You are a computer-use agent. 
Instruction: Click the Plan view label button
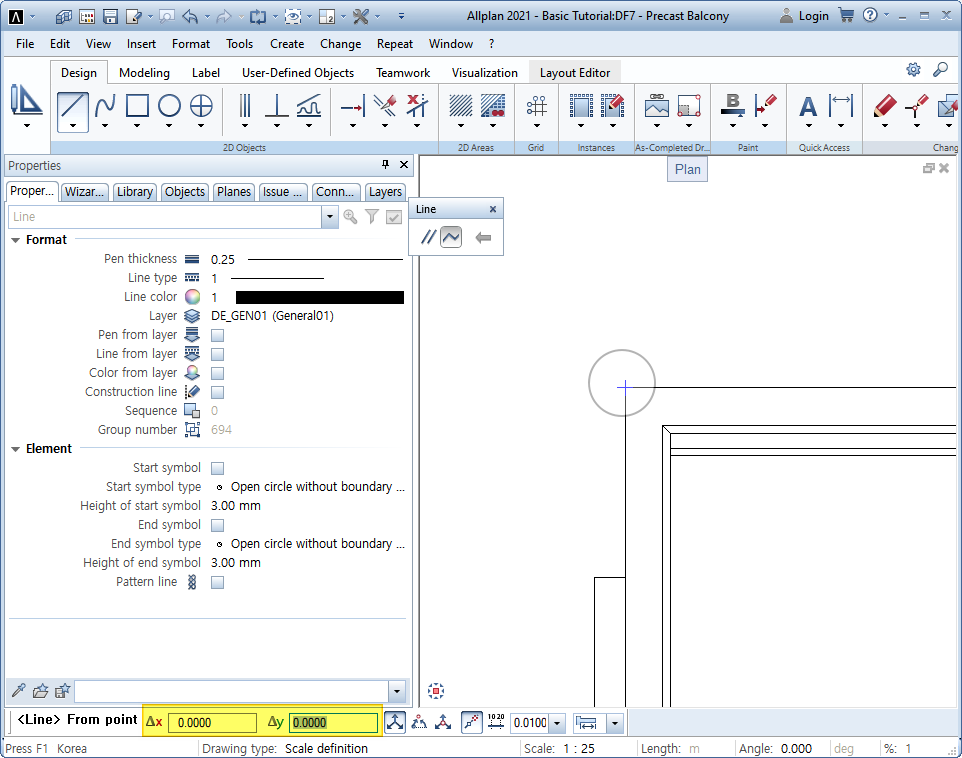pos(687,169)
